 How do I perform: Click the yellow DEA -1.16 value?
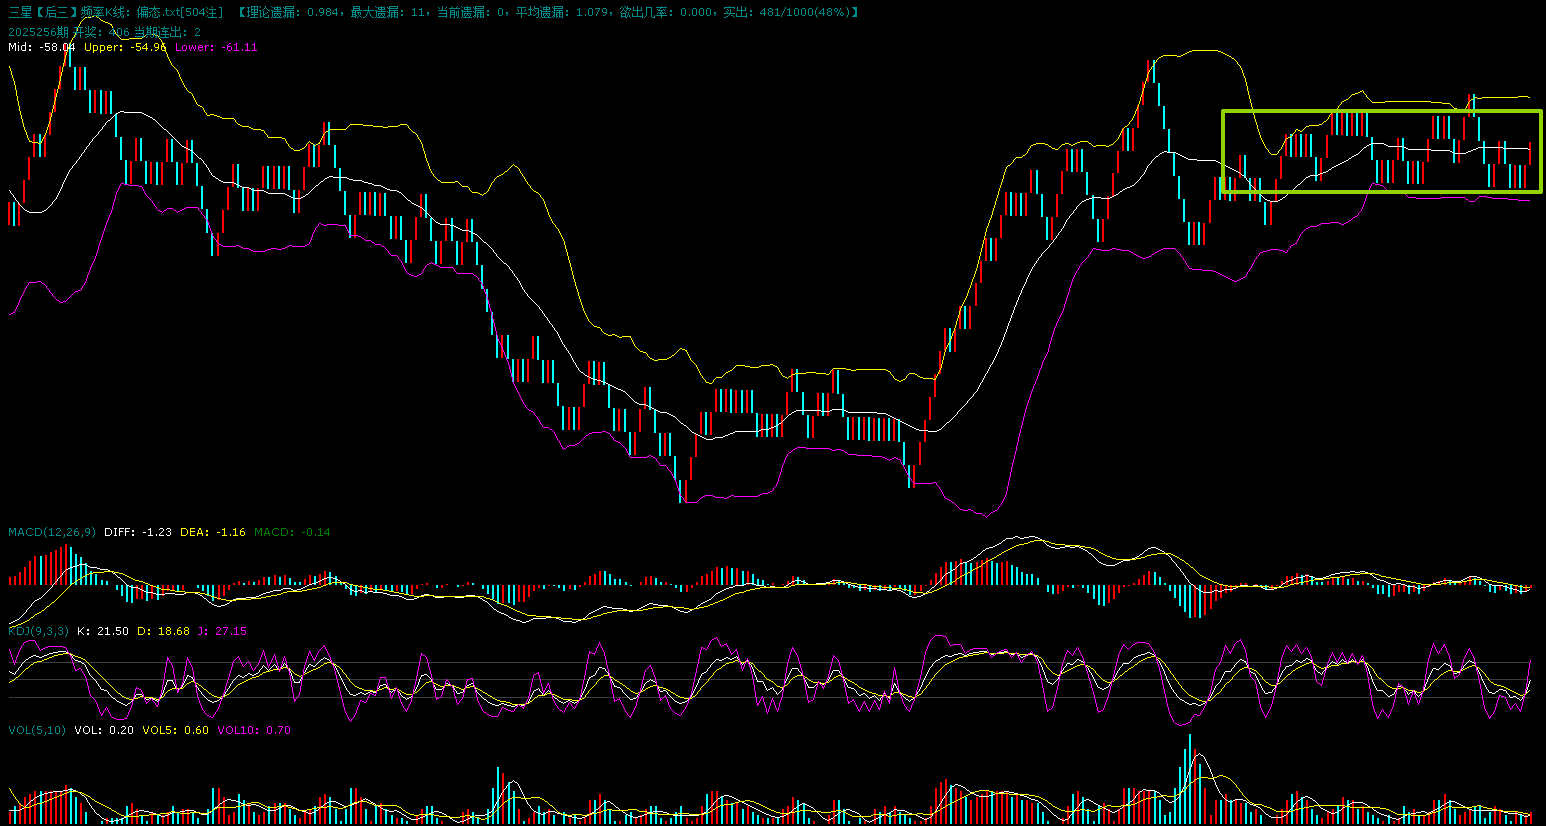(212, 532)
